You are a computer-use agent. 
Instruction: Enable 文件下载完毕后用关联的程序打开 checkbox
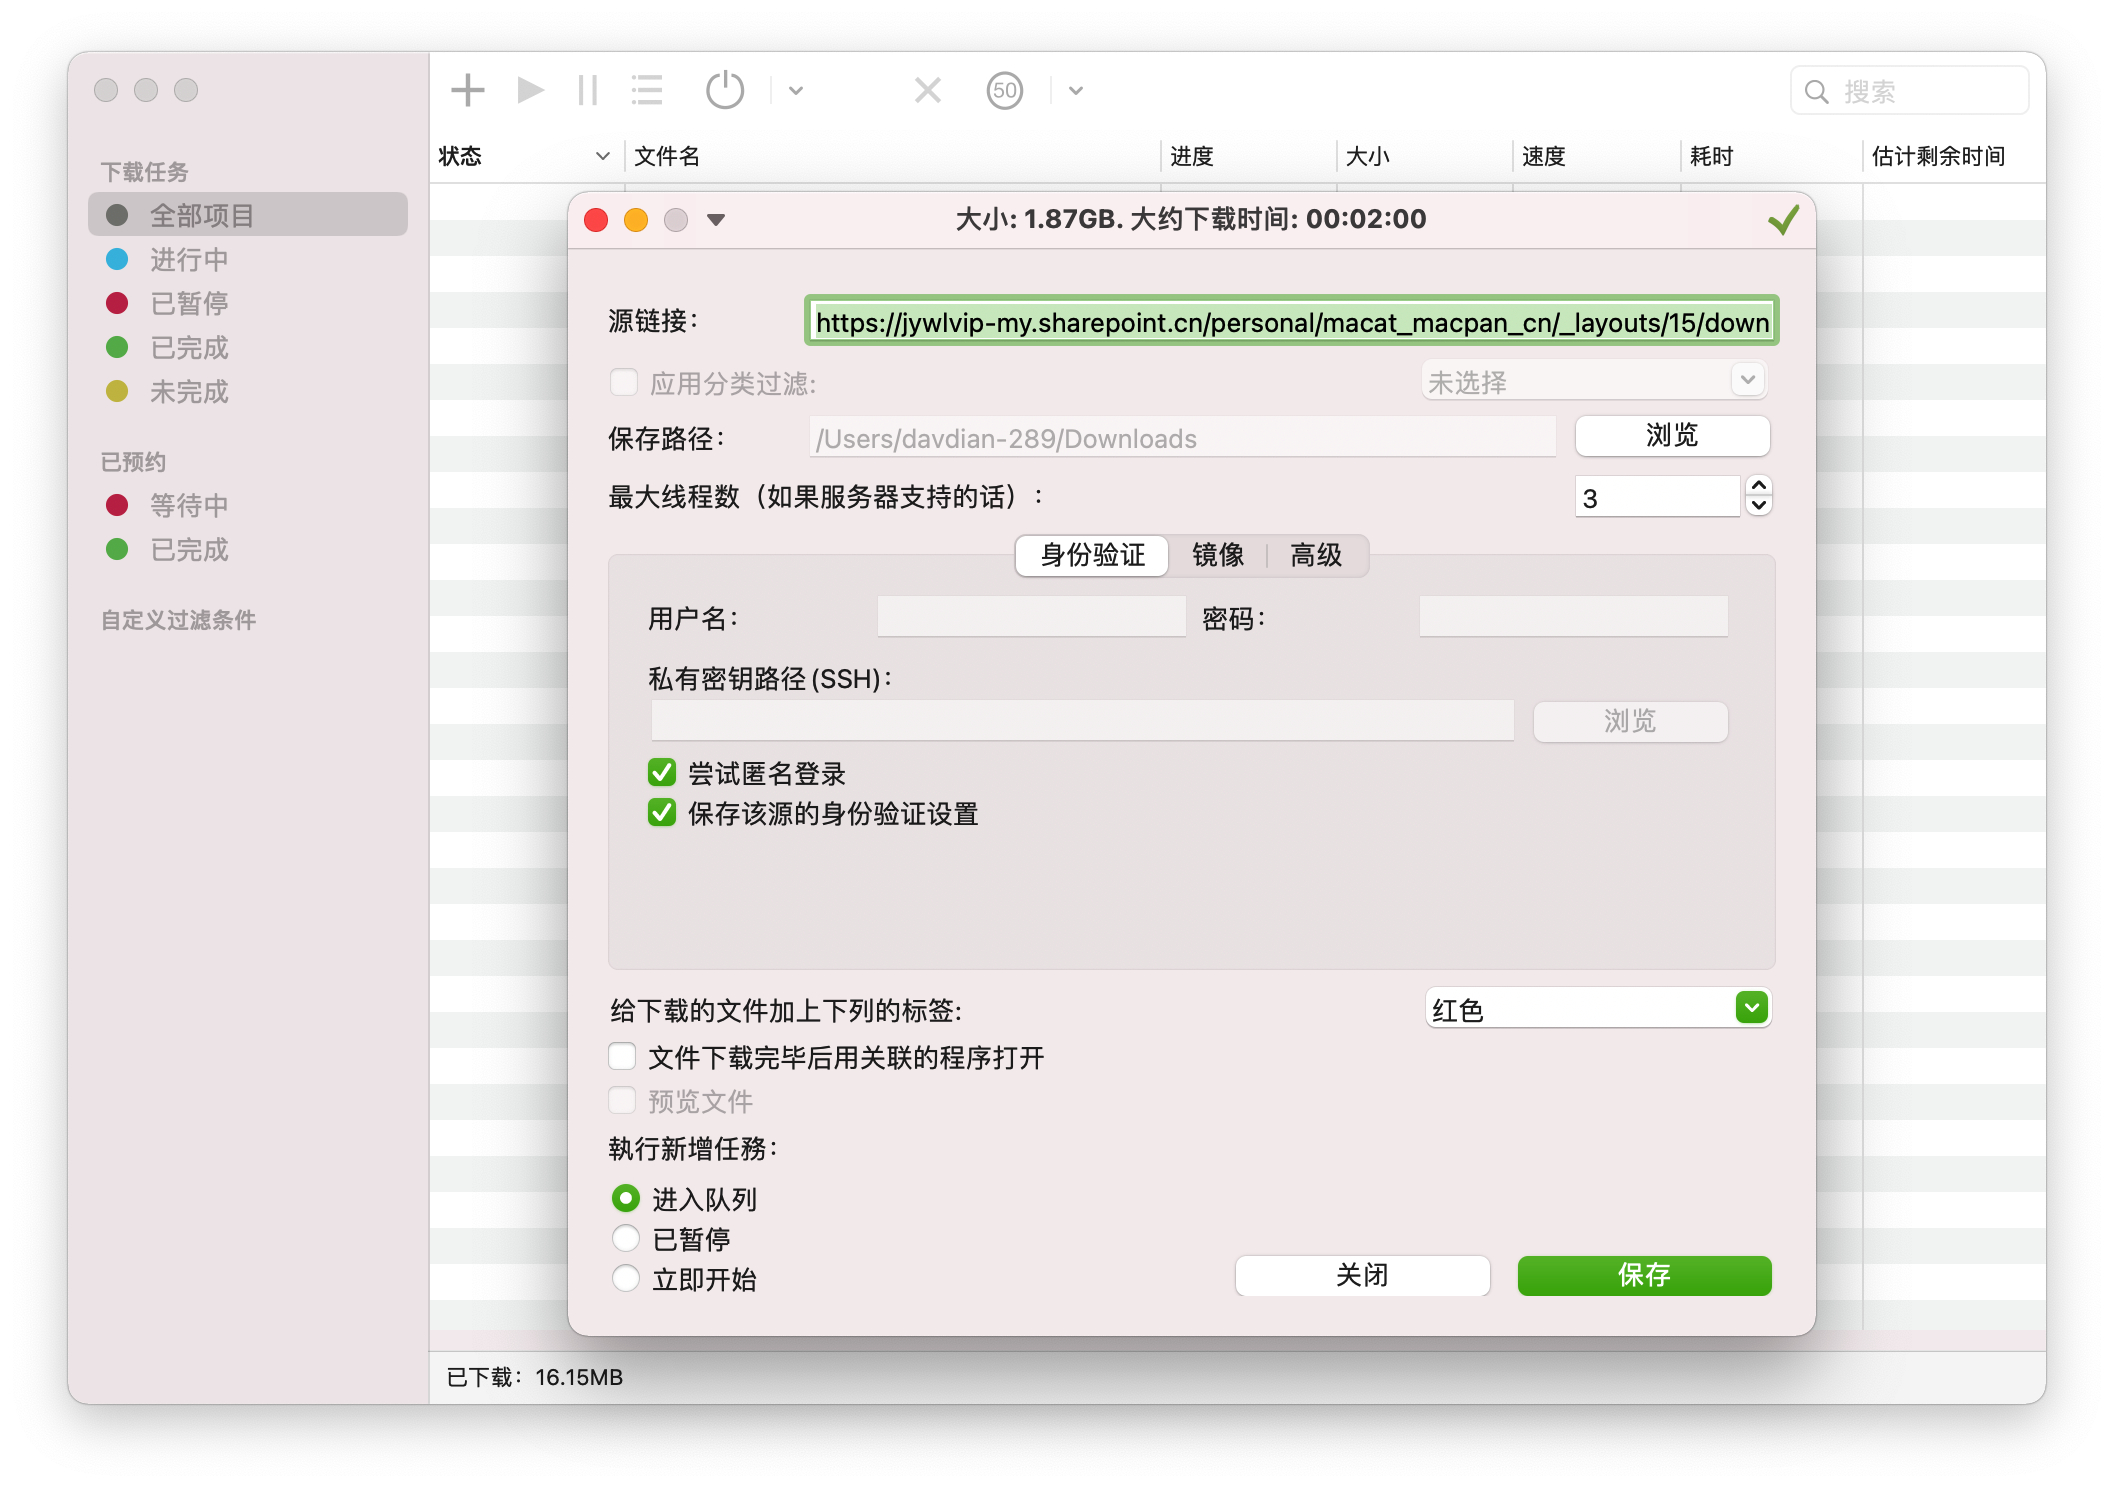[x=623, y=1057]
